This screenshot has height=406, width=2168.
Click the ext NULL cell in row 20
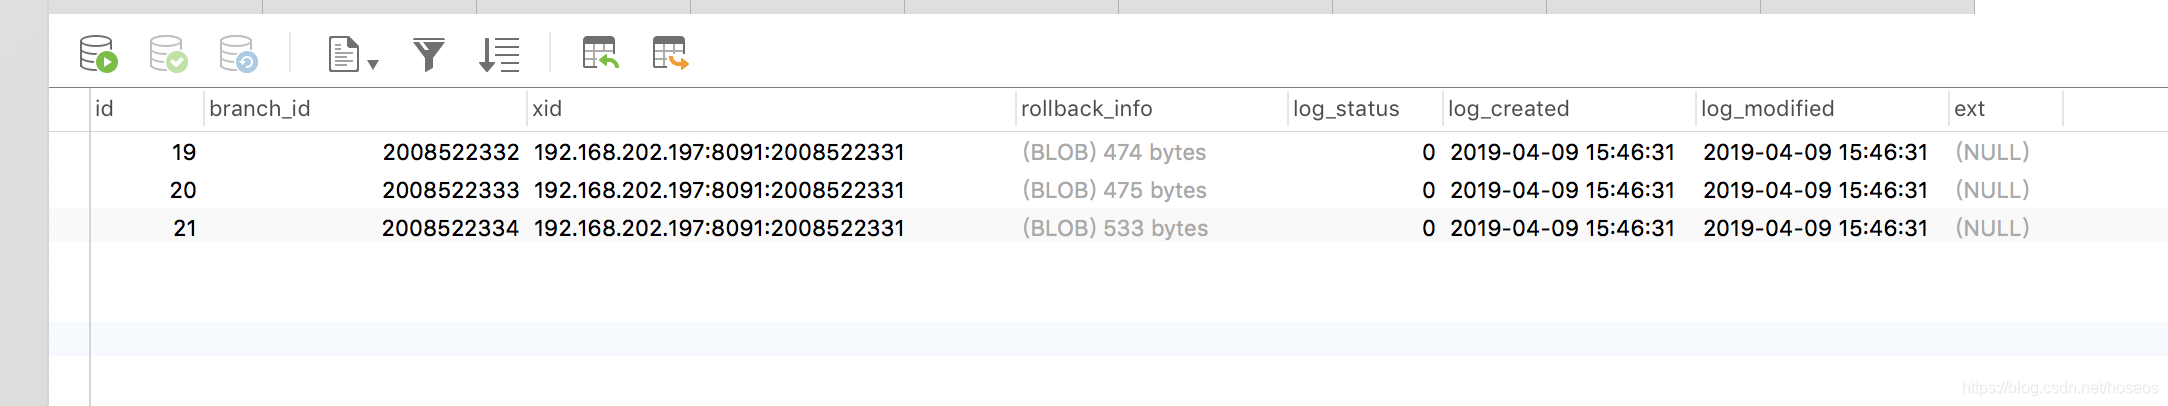pyautogui.click(x=1992, y=190)
